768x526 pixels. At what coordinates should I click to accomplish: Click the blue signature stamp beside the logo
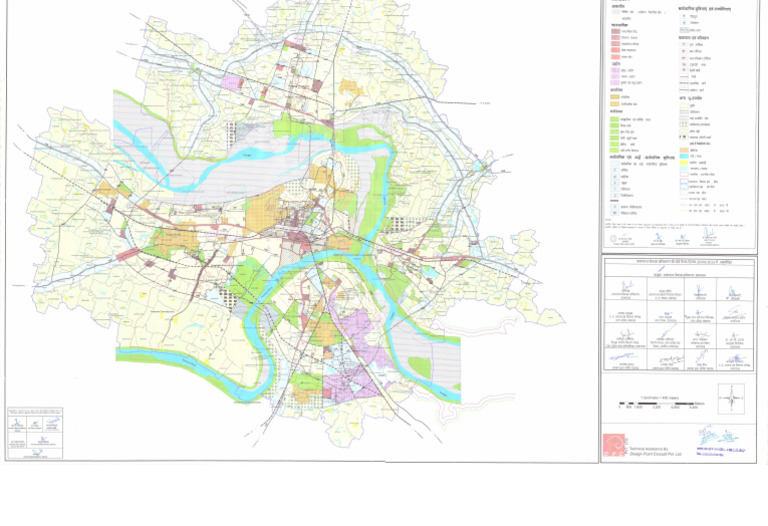tap(720, 442)
